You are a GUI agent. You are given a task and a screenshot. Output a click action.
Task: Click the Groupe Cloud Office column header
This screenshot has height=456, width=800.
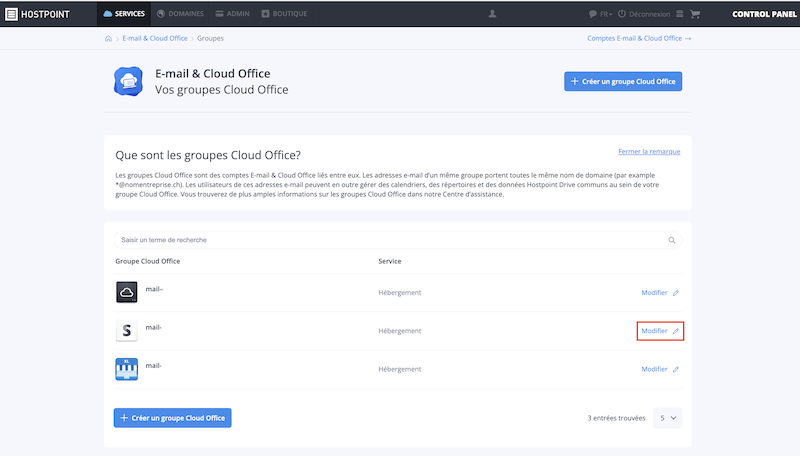(147, 261)
